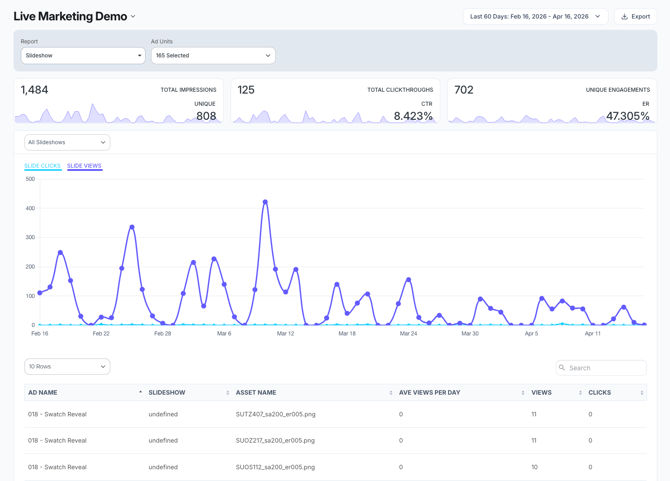Click the highest peak point on chart
Screen dimensions: 670x481
click(x=265, y=202)
